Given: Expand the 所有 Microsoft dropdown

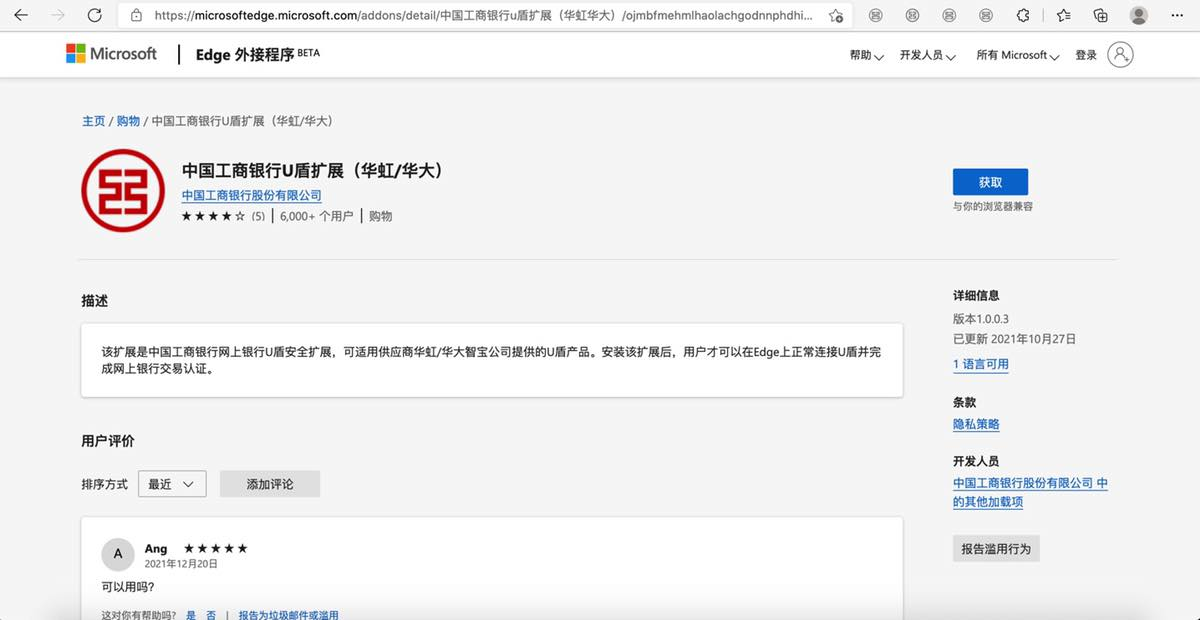Looking at the screenshot, I should click(x=1018, y=56).
